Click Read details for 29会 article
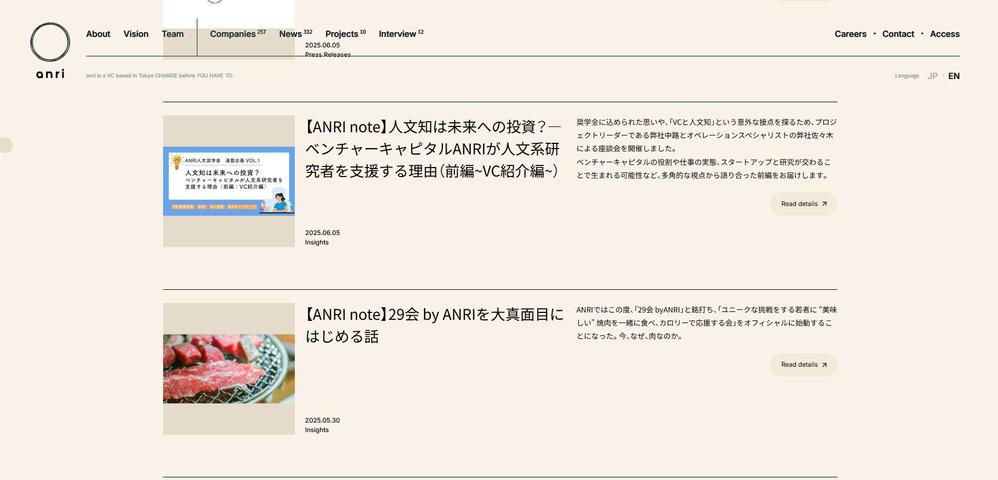998x480 pixels. (803, 365)
